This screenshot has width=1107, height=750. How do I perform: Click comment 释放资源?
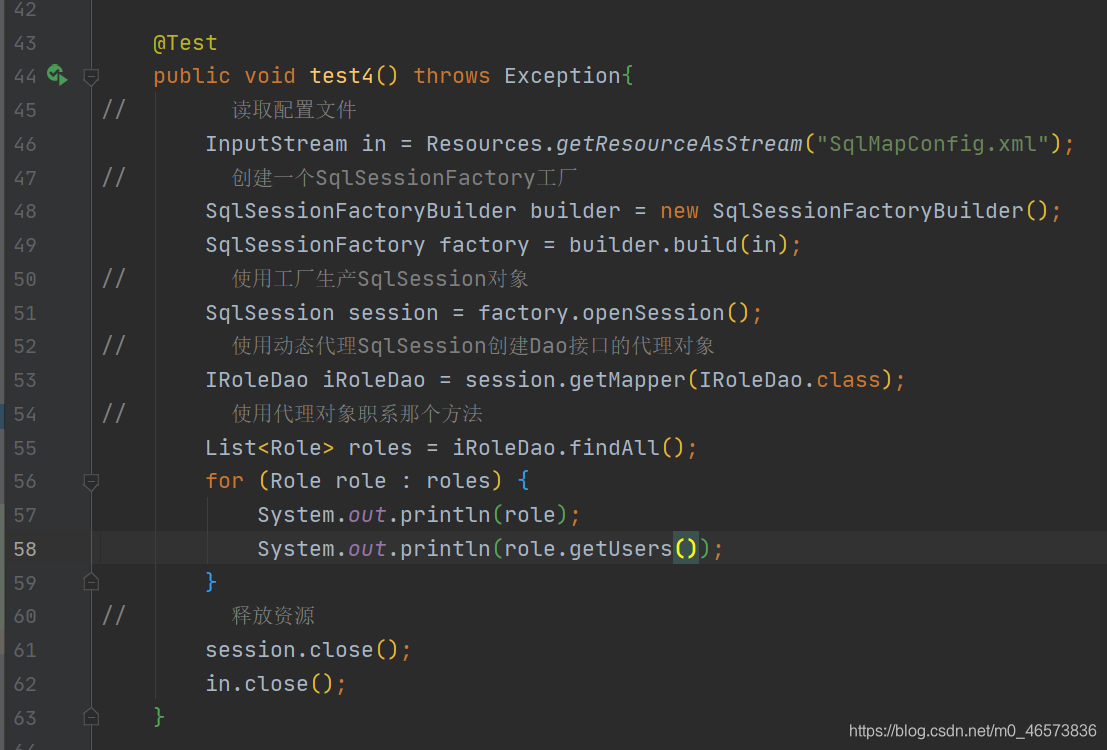click(273, 616)
